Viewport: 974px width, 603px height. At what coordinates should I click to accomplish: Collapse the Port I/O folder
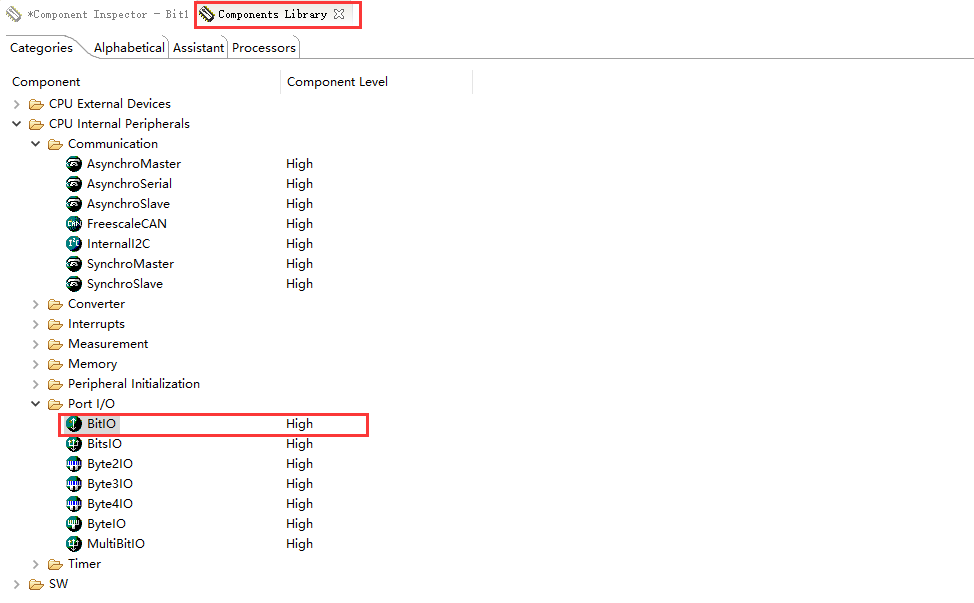35,404
